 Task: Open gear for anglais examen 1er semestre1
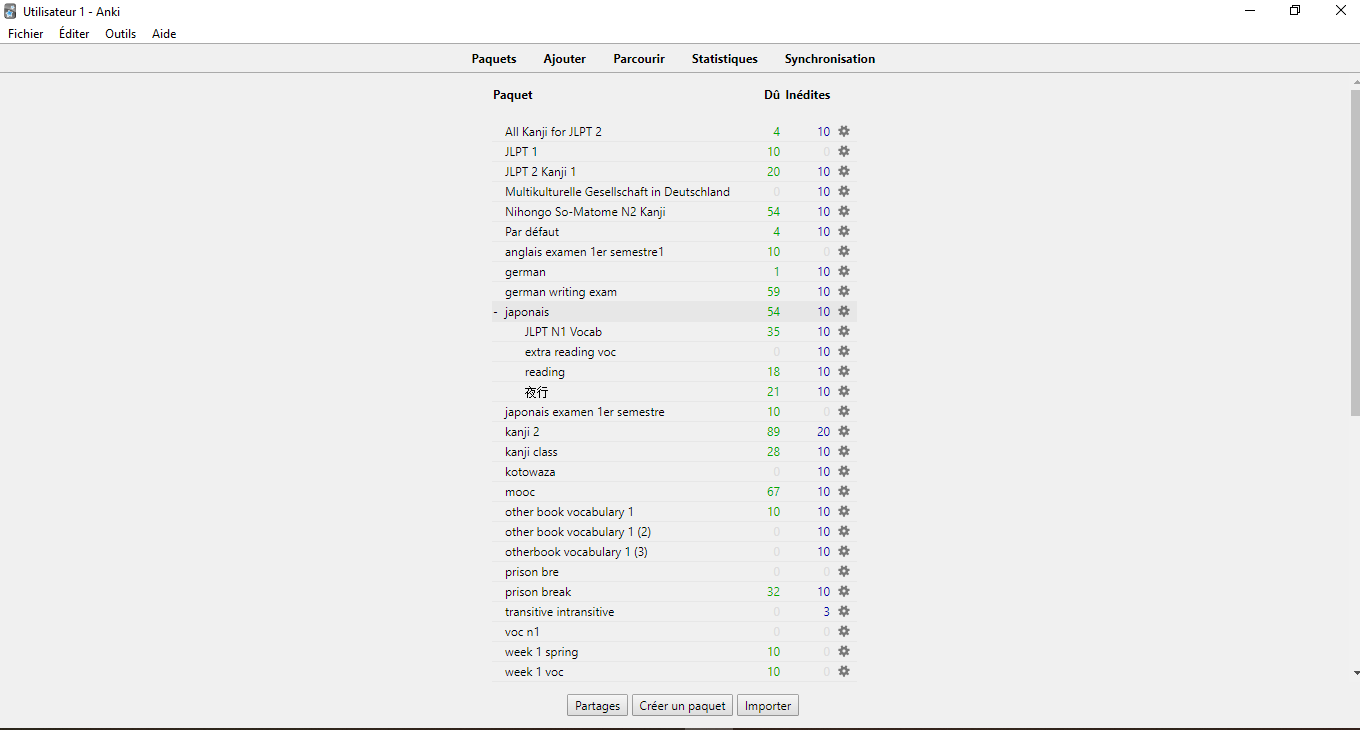pos(844,251)
